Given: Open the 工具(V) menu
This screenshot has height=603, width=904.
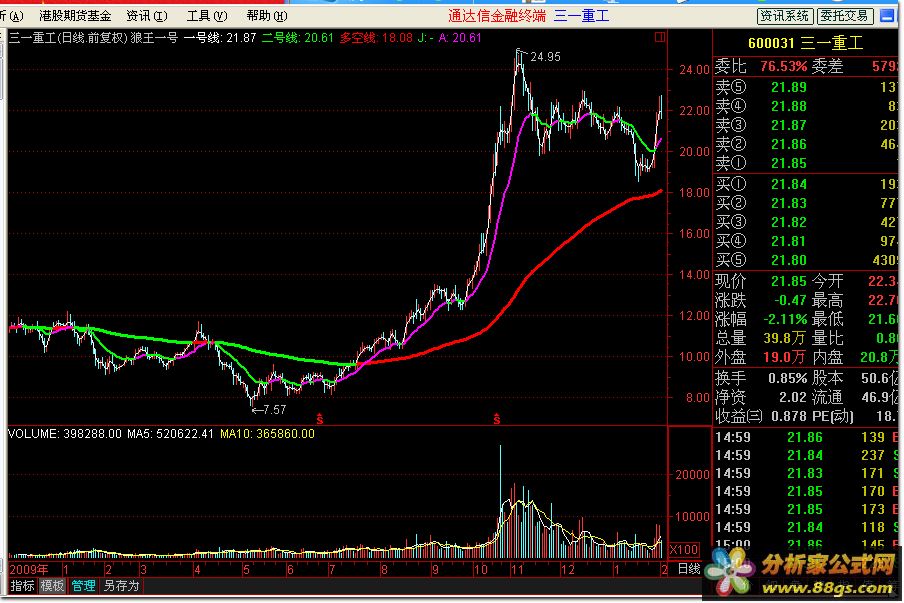Looking at the screenshot, I should 207,16.
